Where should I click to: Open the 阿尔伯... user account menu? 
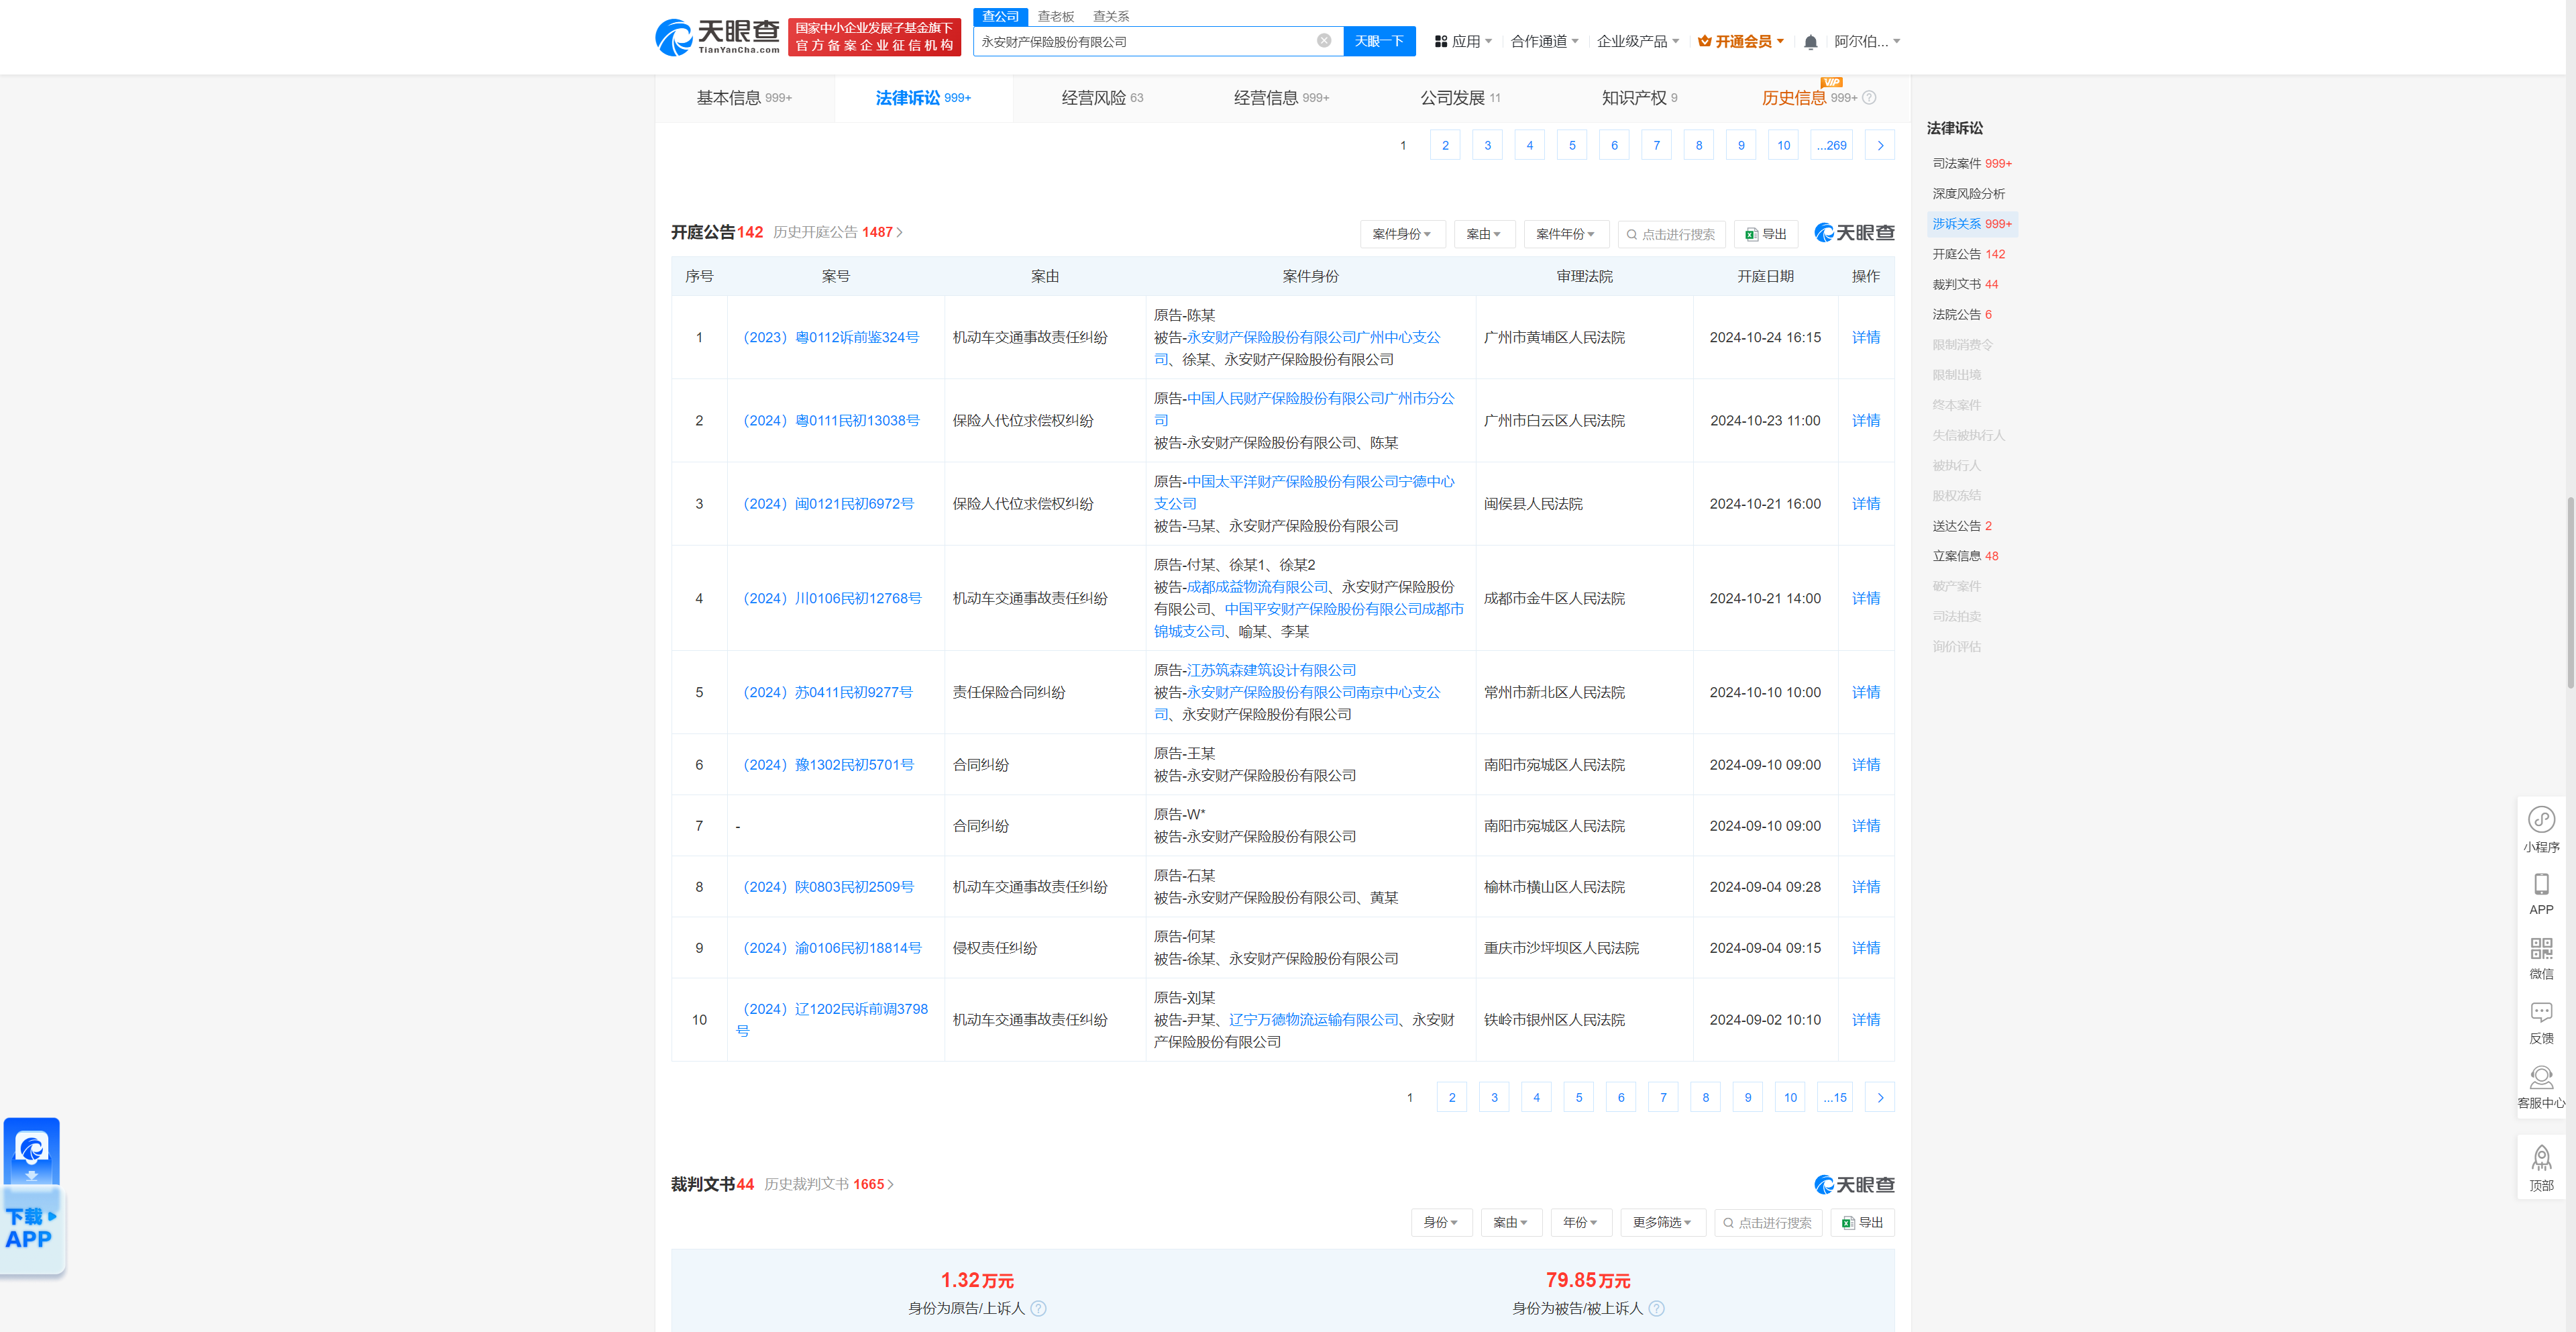(1866, 42)
